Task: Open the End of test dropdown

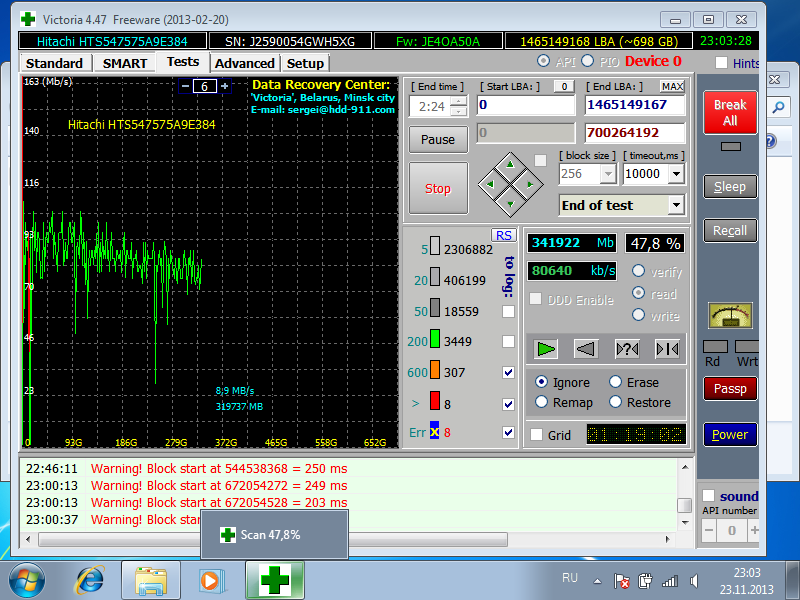Action: pyautogui.click(x=676, y=205)
